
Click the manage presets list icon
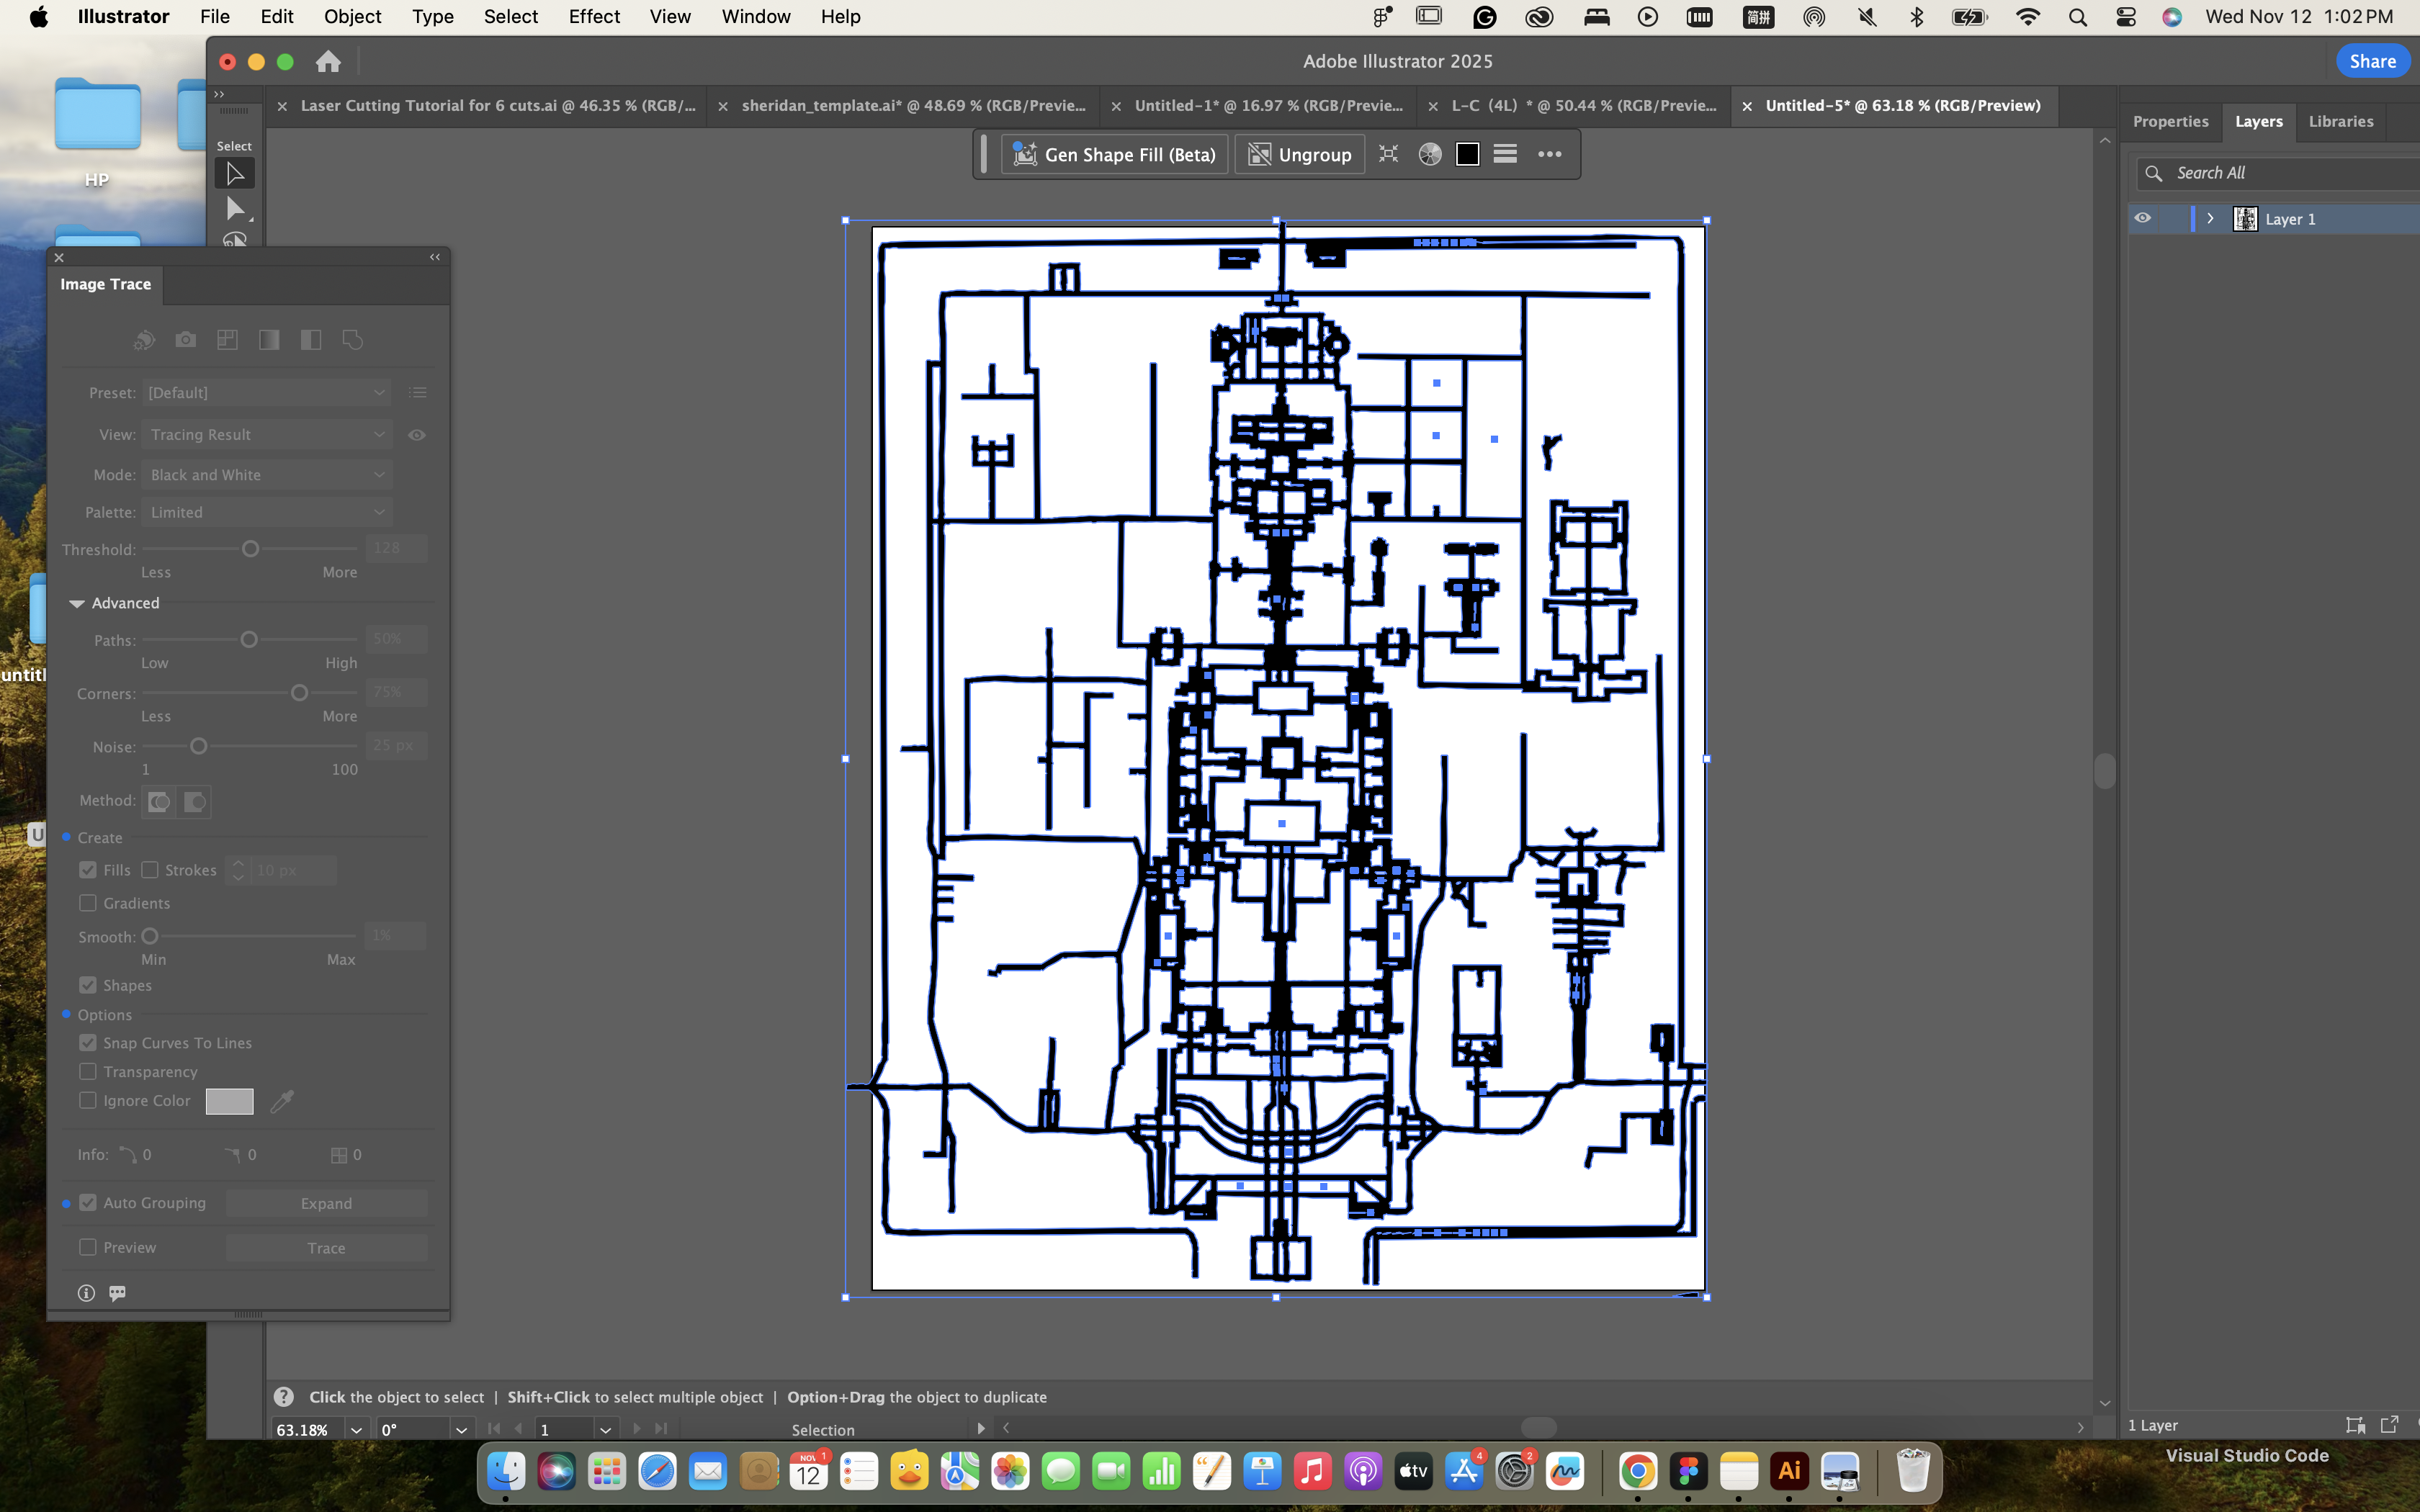coord(418,393)
